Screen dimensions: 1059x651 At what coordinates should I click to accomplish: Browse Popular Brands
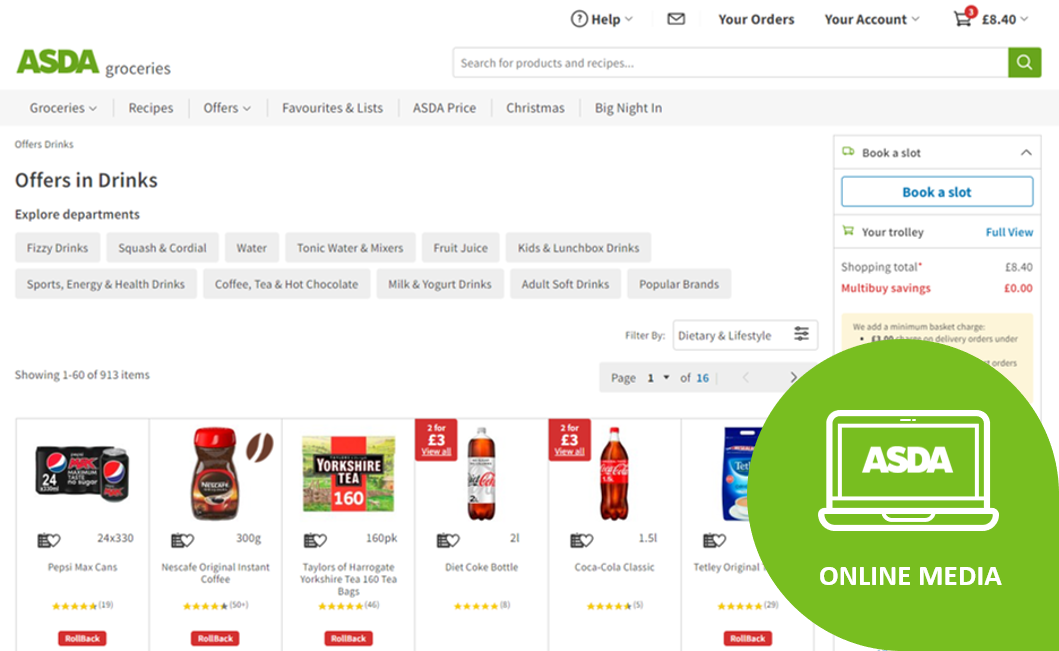(x=679, y=284)
